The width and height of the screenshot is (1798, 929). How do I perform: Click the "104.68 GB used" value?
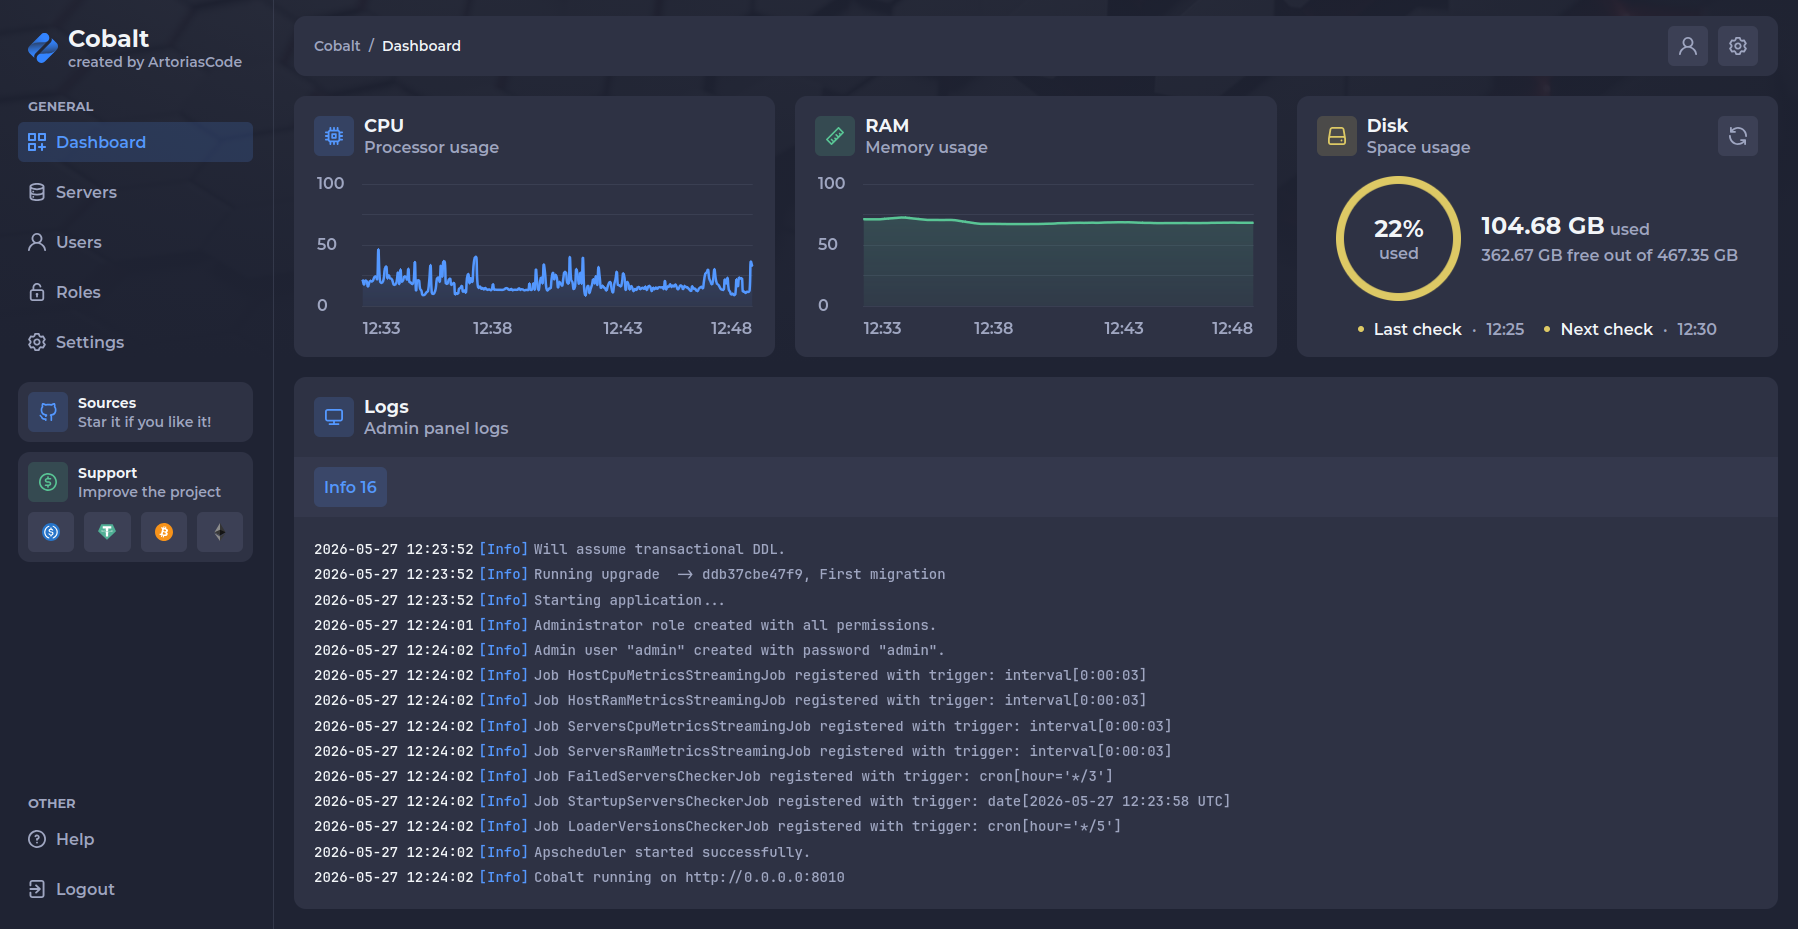tap(1565, 226)
